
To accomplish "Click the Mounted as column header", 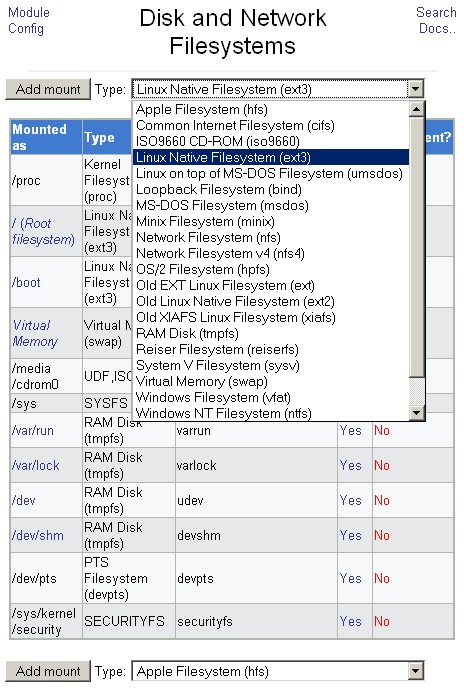I will (46, 137).
